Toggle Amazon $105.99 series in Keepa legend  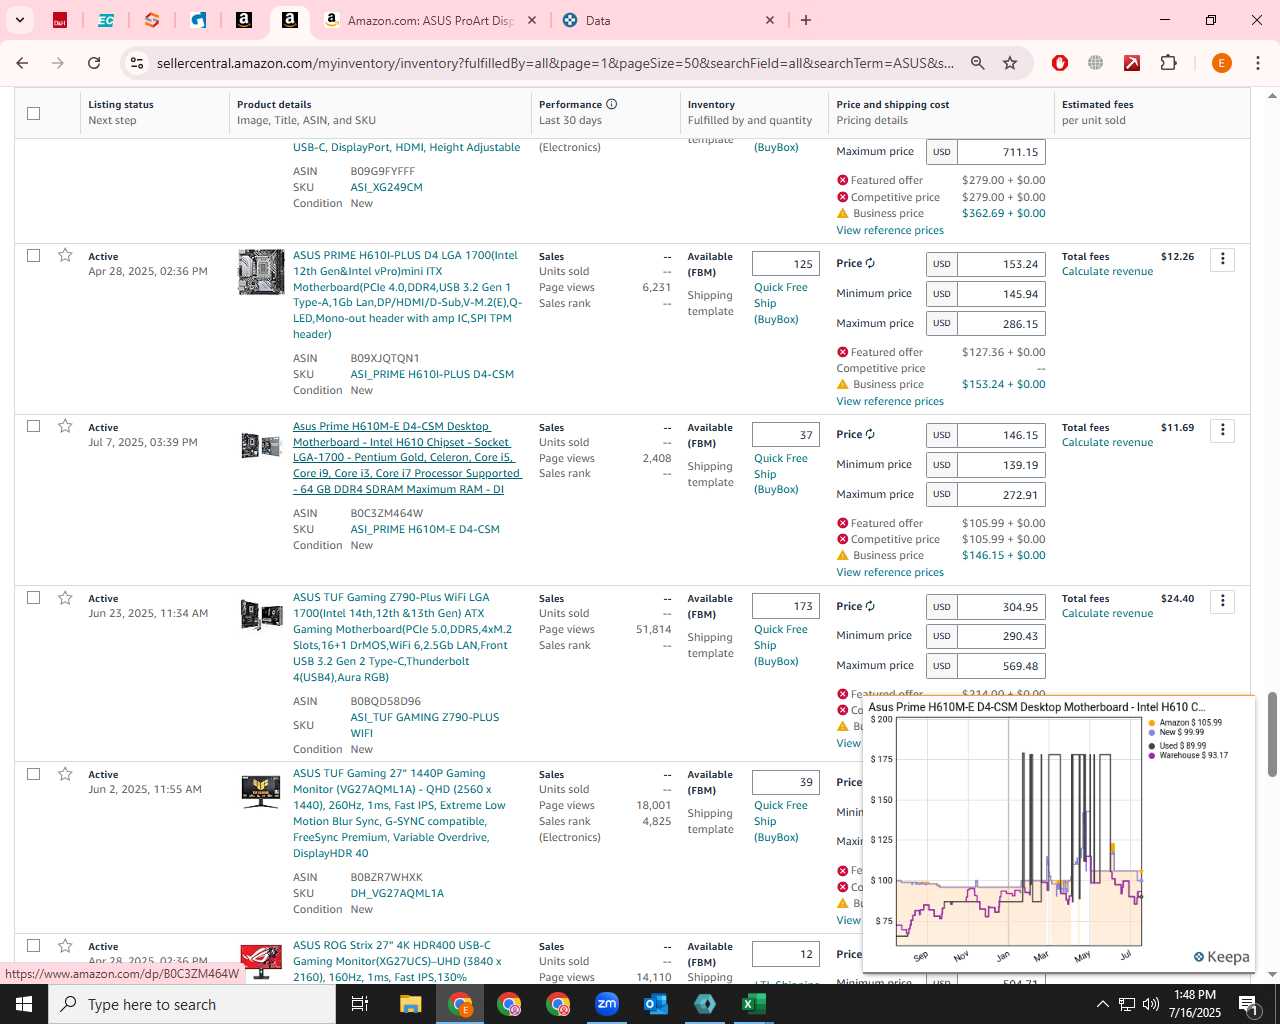tap(1185, 723)
